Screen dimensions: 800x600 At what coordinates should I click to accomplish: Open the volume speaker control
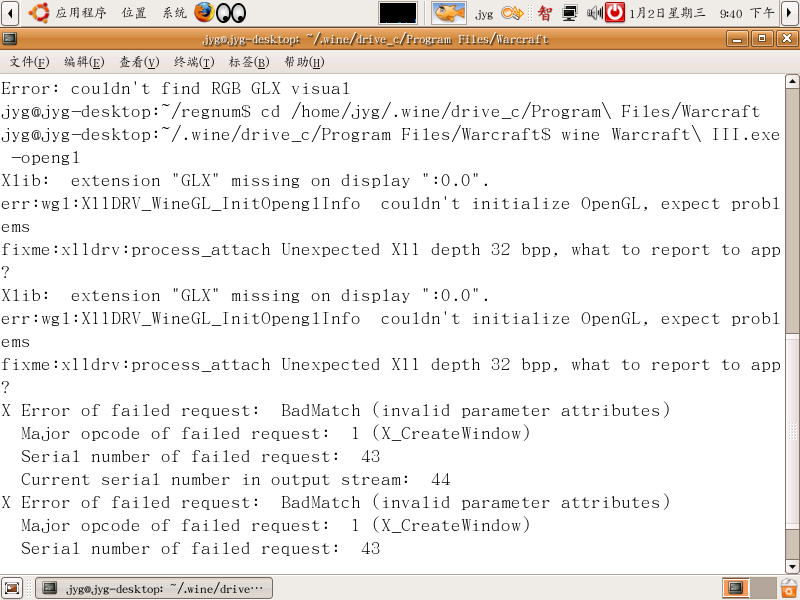(594, 13)
